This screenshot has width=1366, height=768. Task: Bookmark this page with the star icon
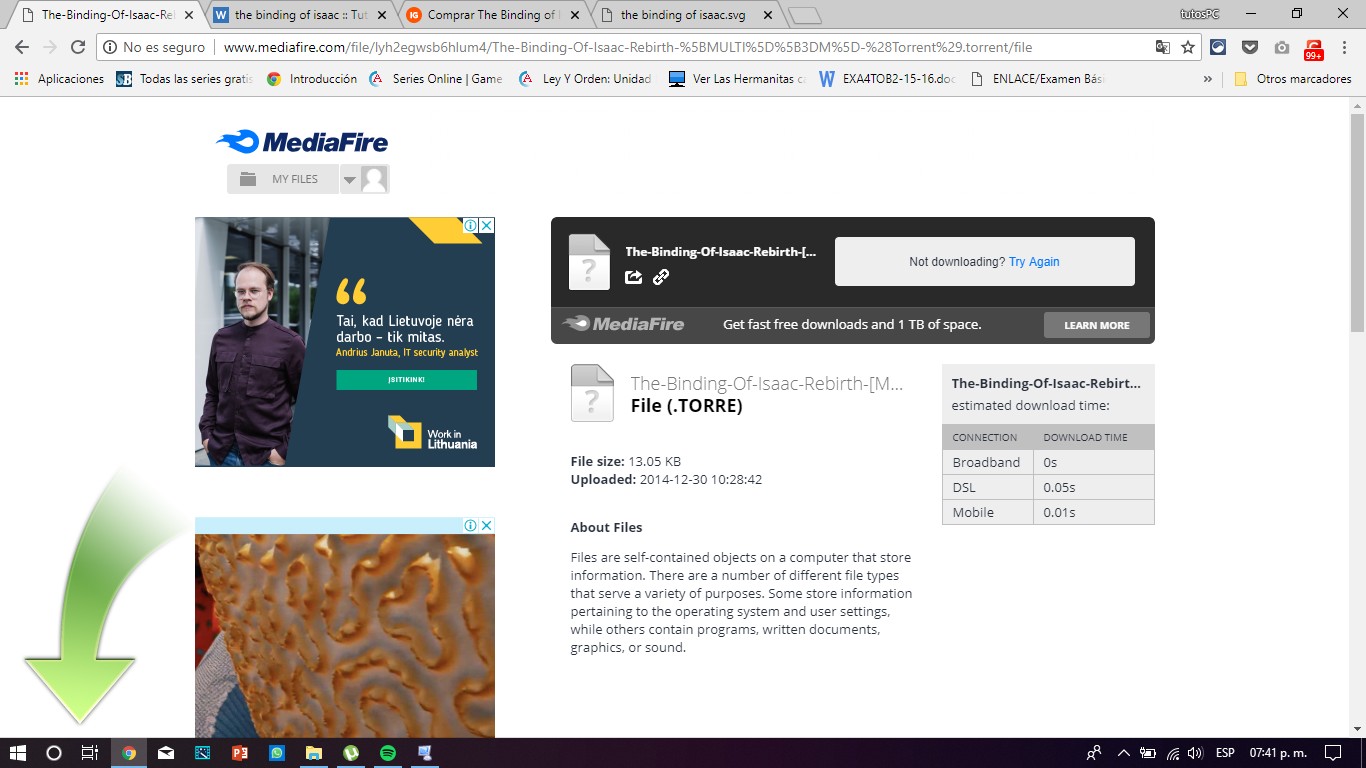click(x=1188, y=47)
